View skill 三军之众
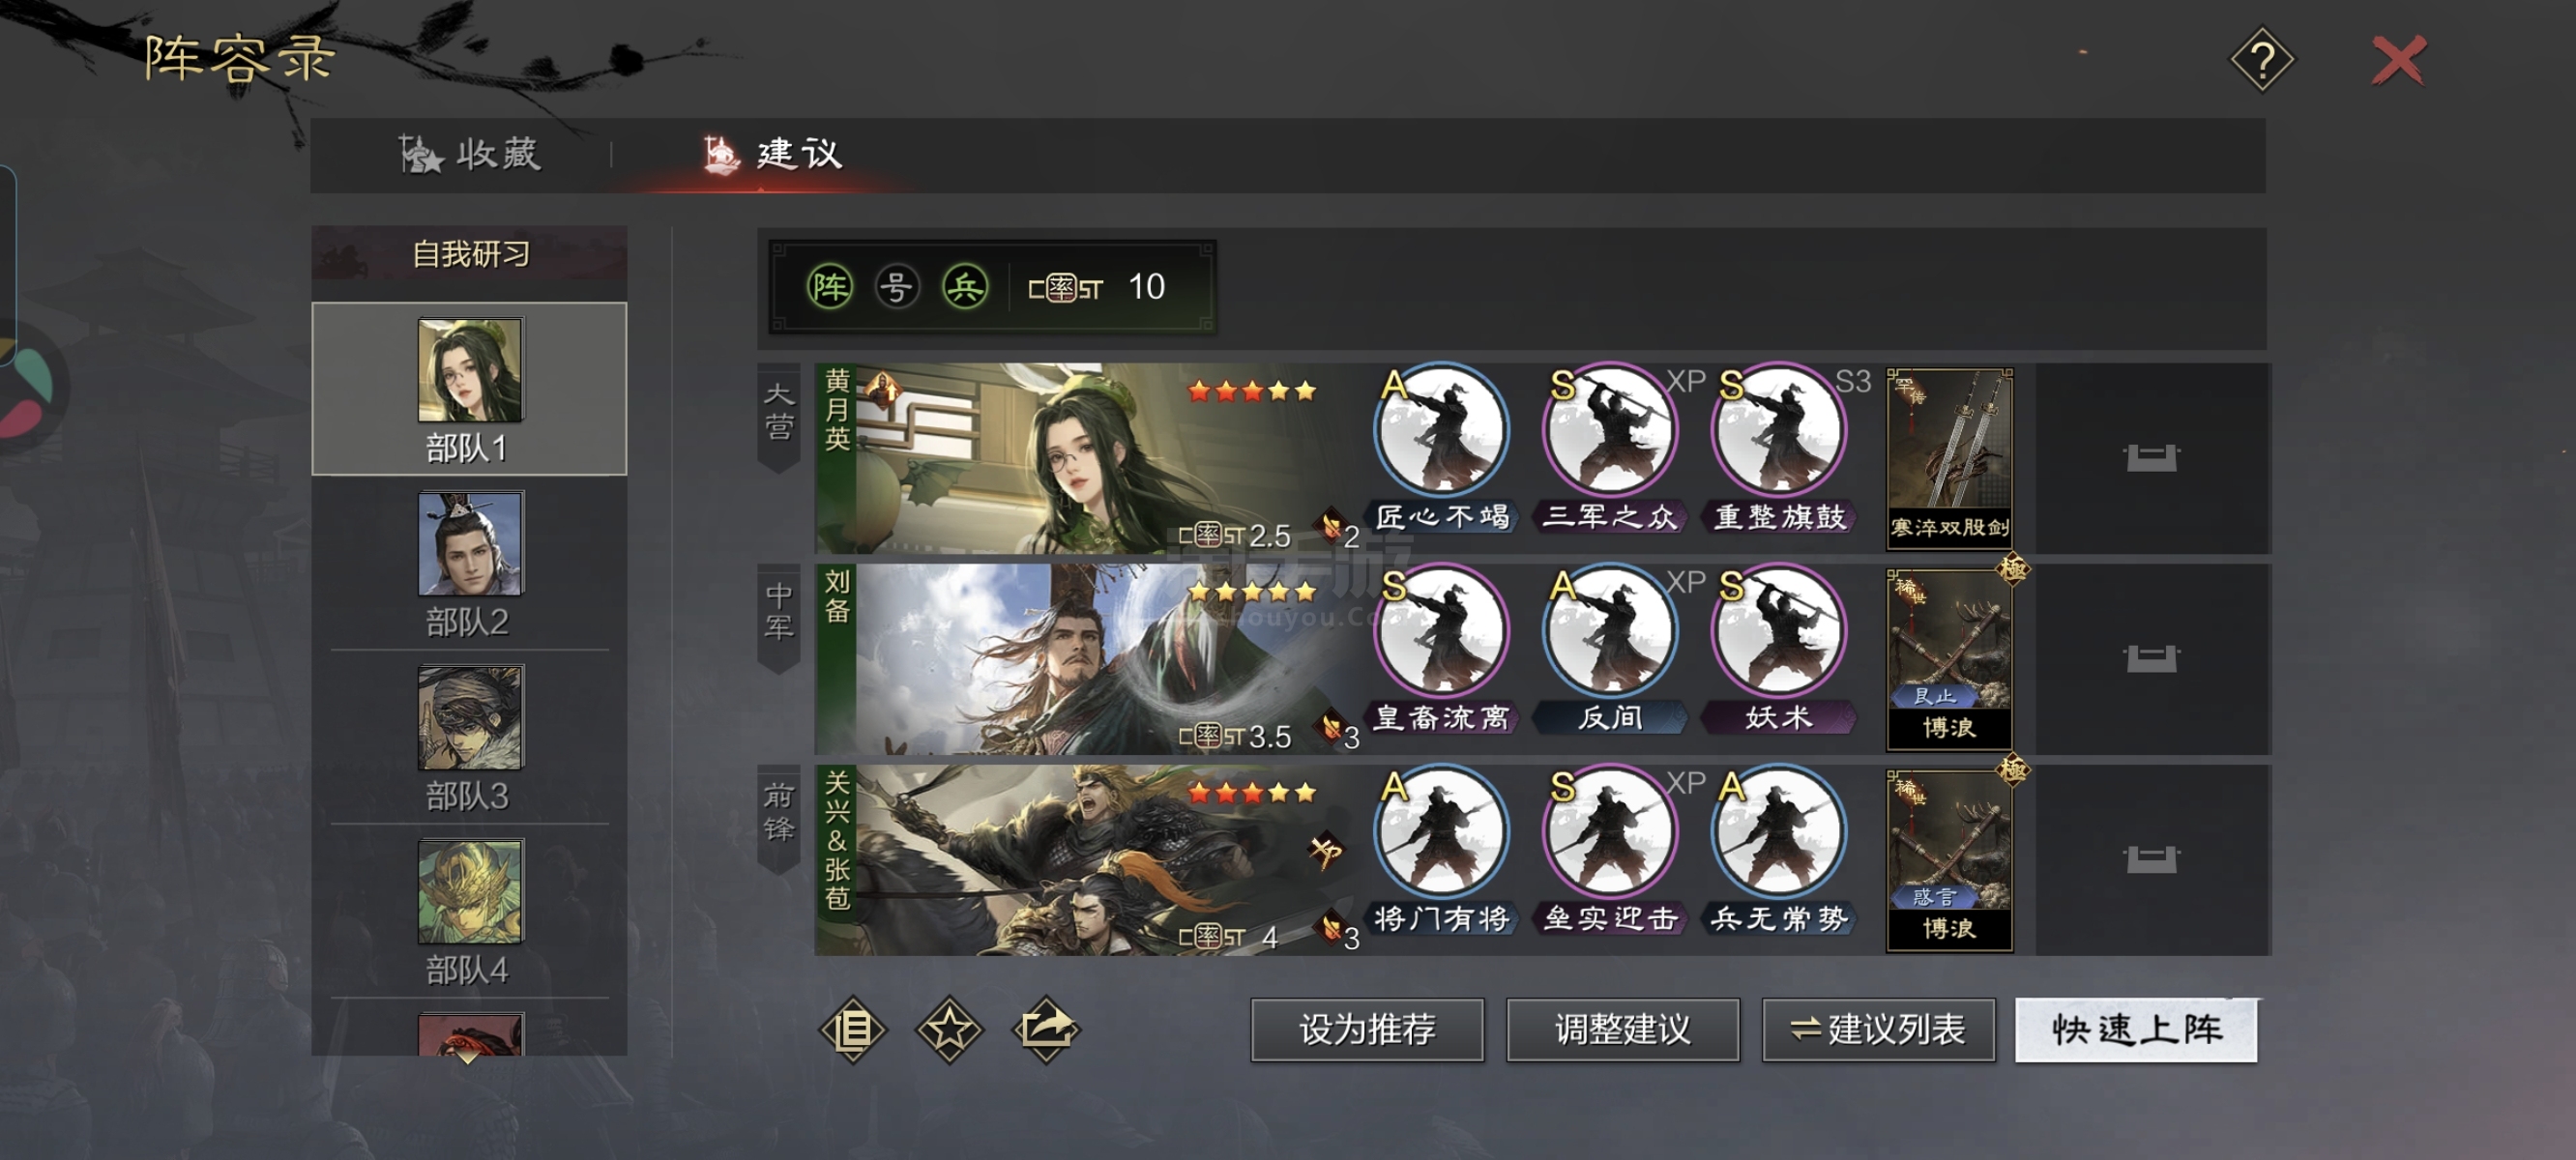Image resolution: width=2576 pixels, height=1160 pixels. [1610, 449]
